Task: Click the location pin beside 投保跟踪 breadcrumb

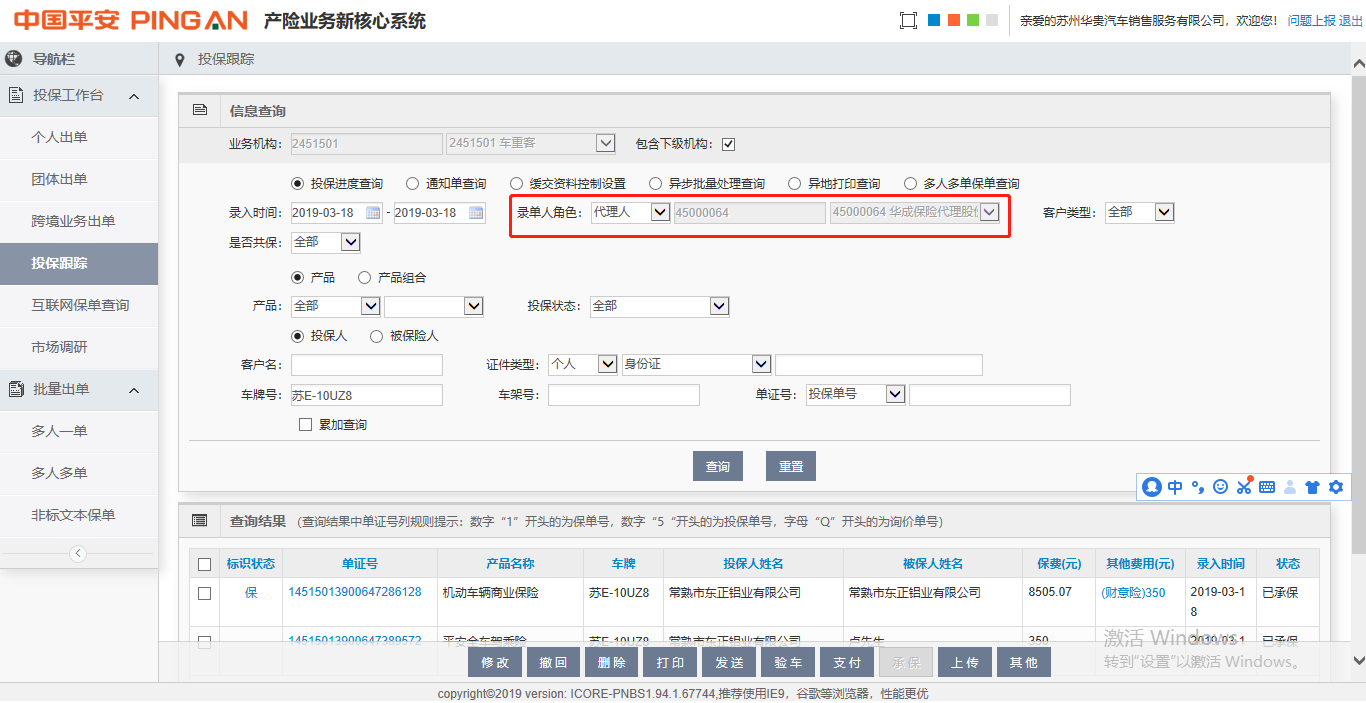Action: tap(179, 60)
